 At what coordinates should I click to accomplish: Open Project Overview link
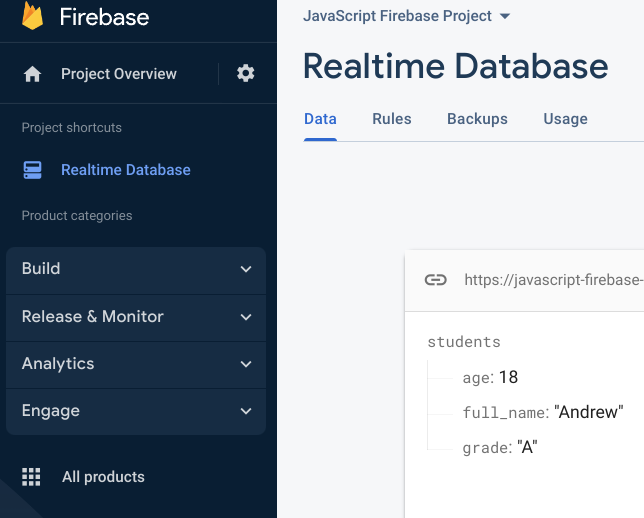click(118, 74)
